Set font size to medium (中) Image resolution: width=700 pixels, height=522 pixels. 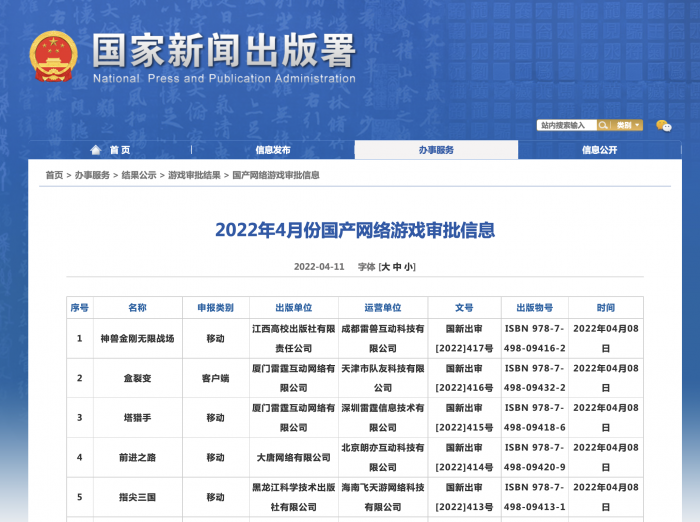click(x=397, y=267)
